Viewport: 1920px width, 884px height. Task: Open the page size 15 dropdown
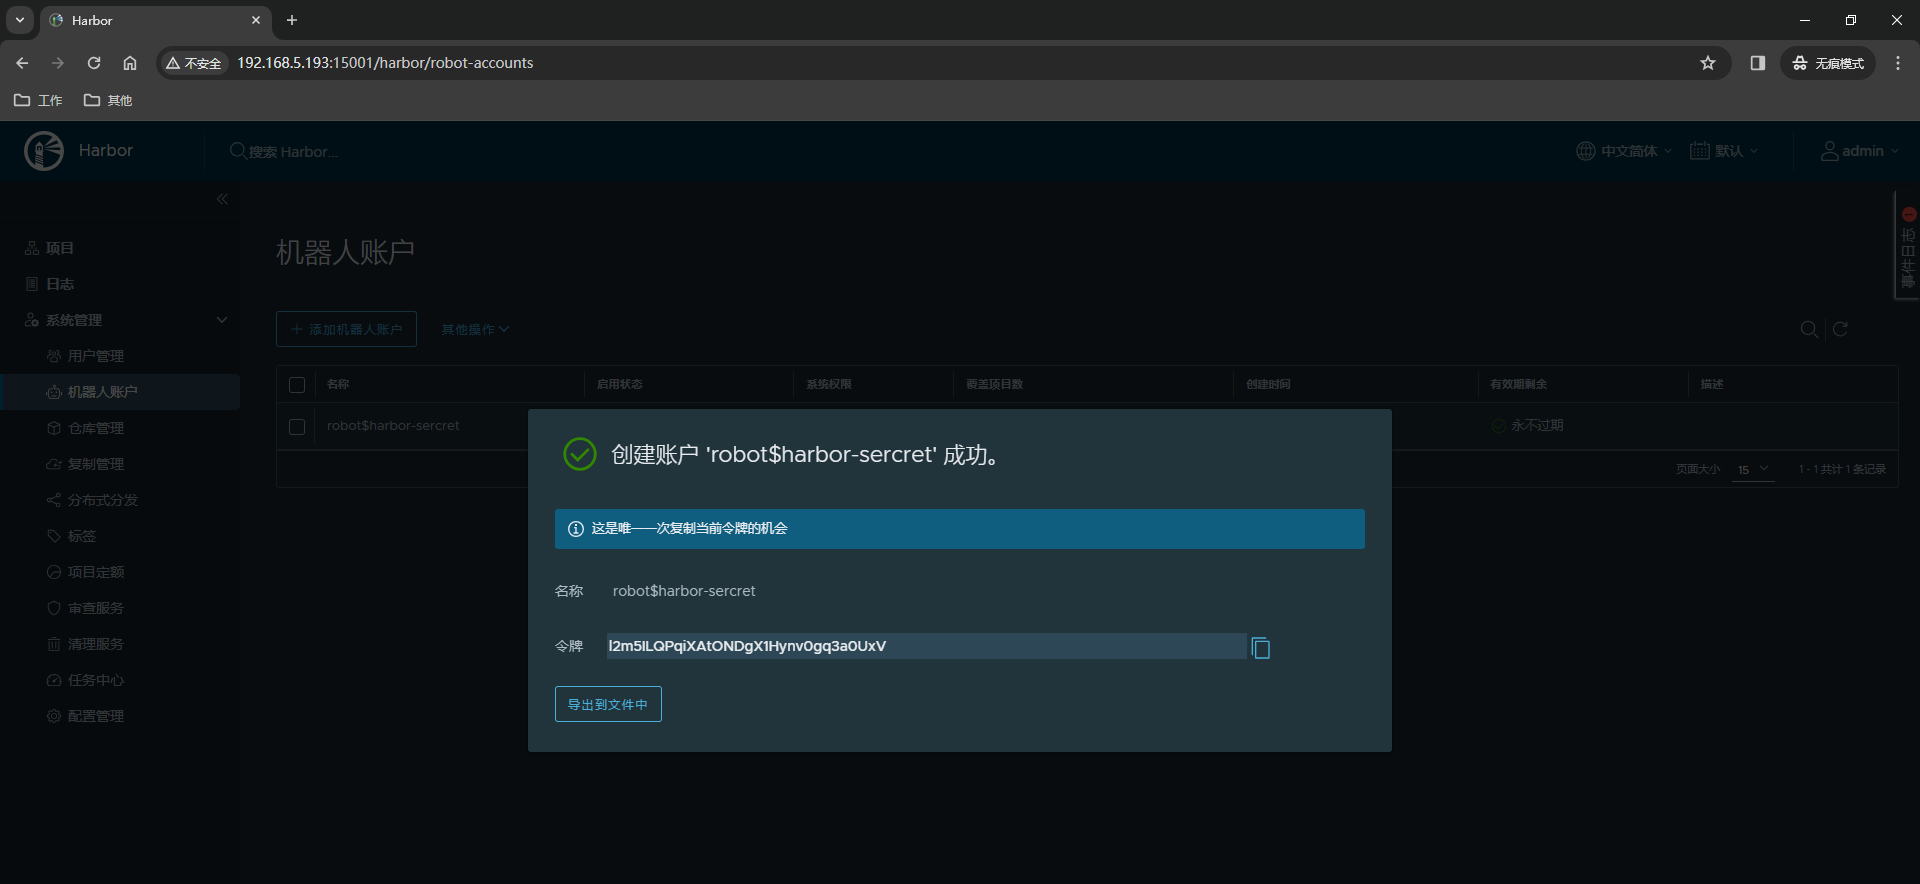1753,469
